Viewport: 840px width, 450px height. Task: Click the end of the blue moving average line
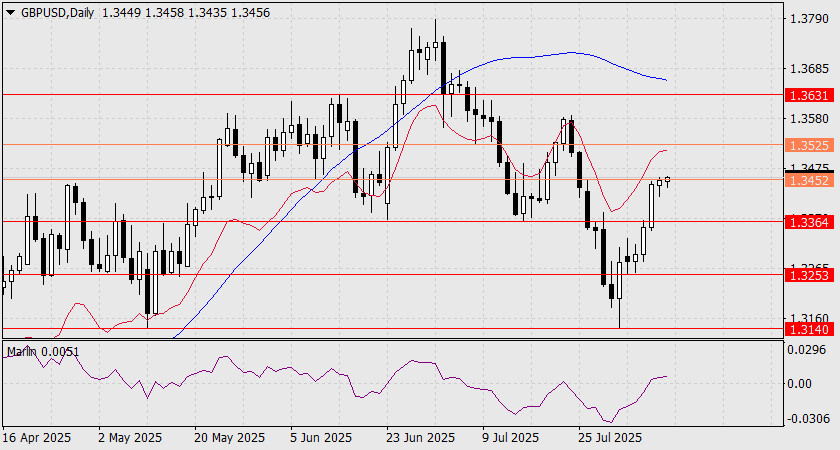coord(666,80)
